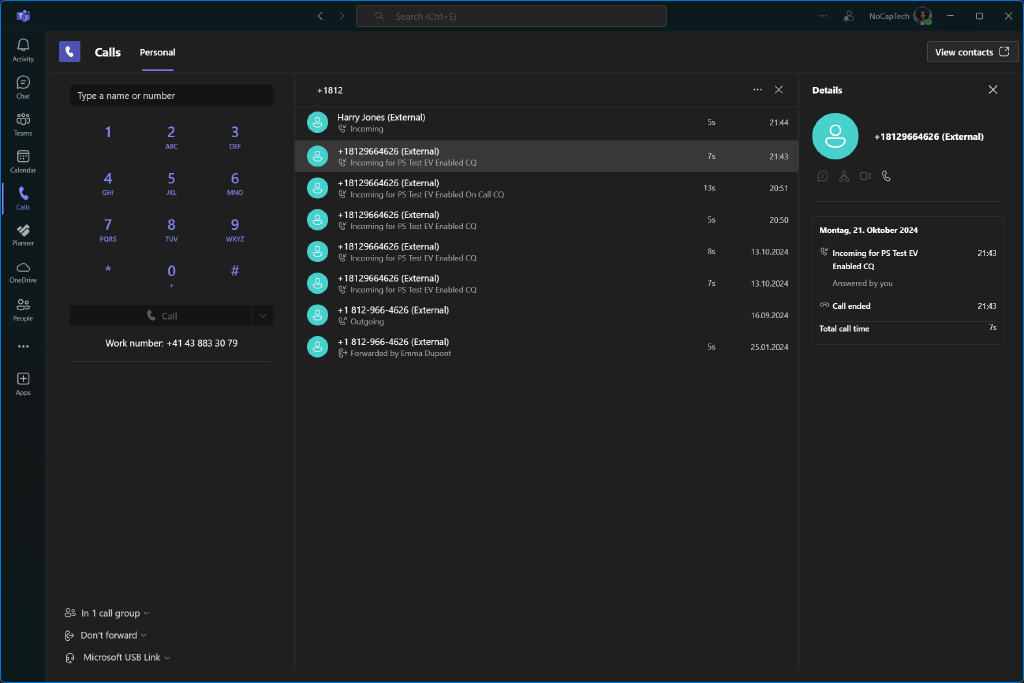The width and height of the screenshot is (1024, 683).
Task: Select the Harry Jones call entry
Action: point(546,123)
